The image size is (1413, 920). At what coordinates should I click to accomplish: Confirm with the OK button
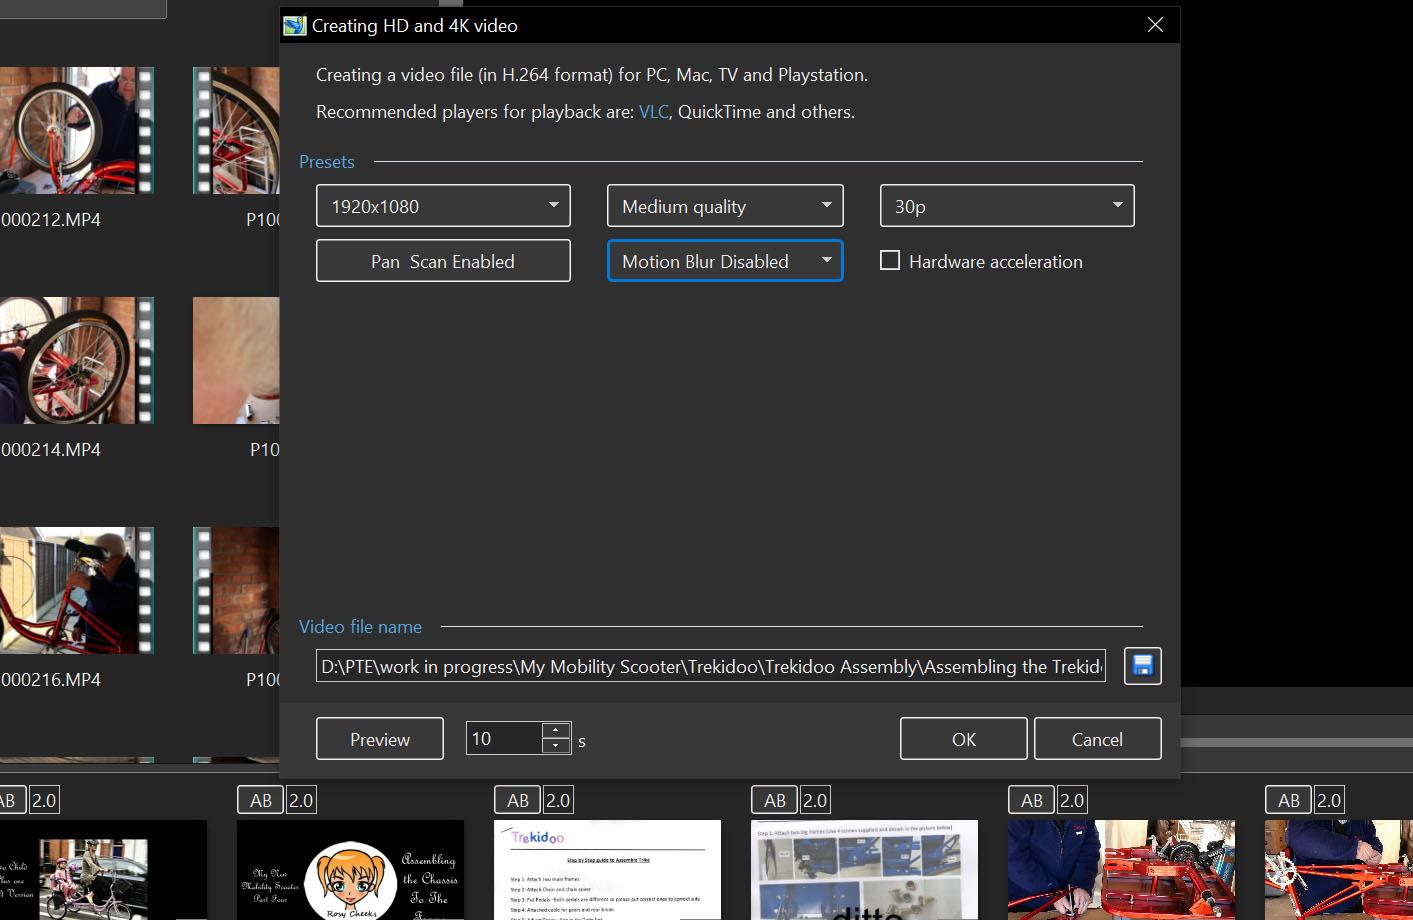pos(963,739)
